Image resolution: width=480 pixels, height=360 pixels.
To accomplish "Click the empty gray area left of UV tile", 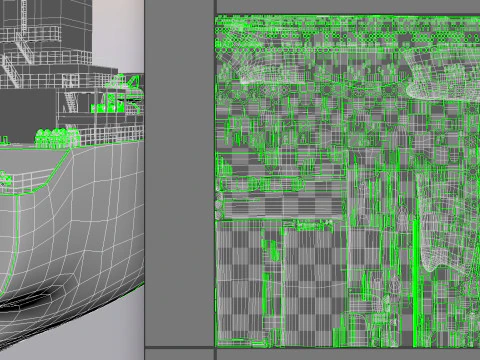I will [x=180, y=173].
